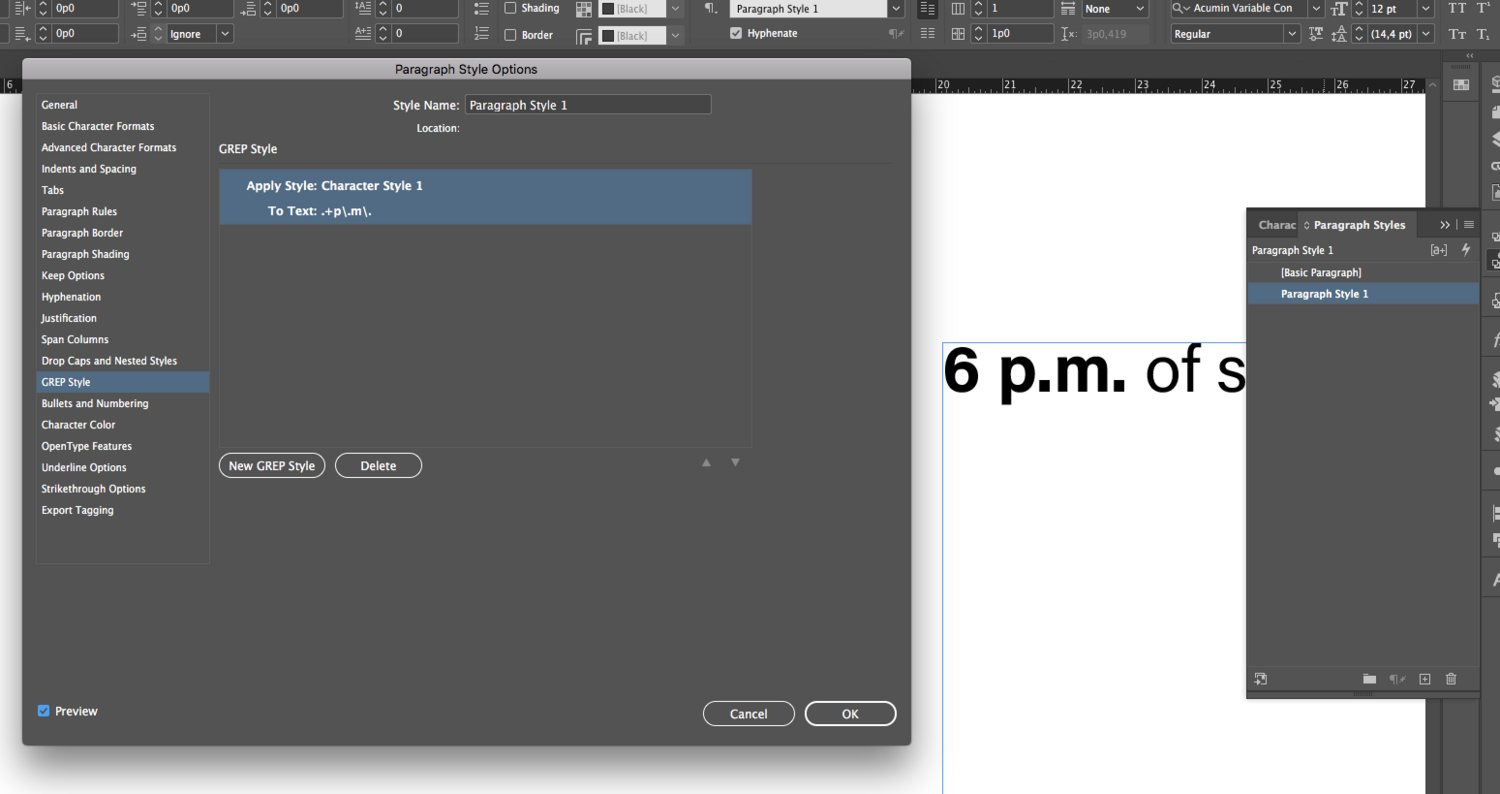Click the move GREP style up arrow
Screen dimensions: 1500x794
pos(706,463)
